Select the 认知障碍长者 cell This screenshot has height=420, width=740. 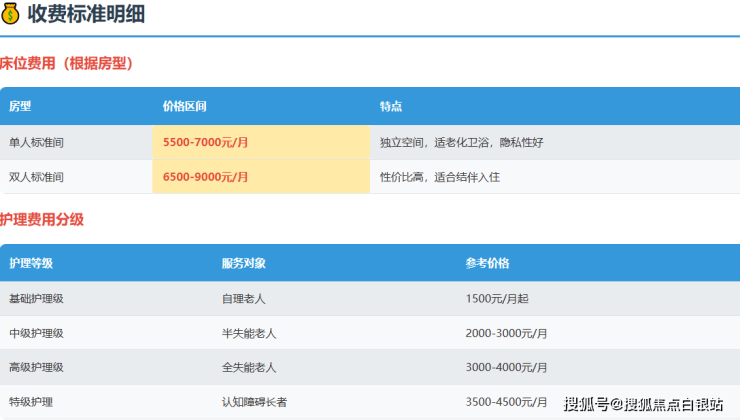click(255, 402)
